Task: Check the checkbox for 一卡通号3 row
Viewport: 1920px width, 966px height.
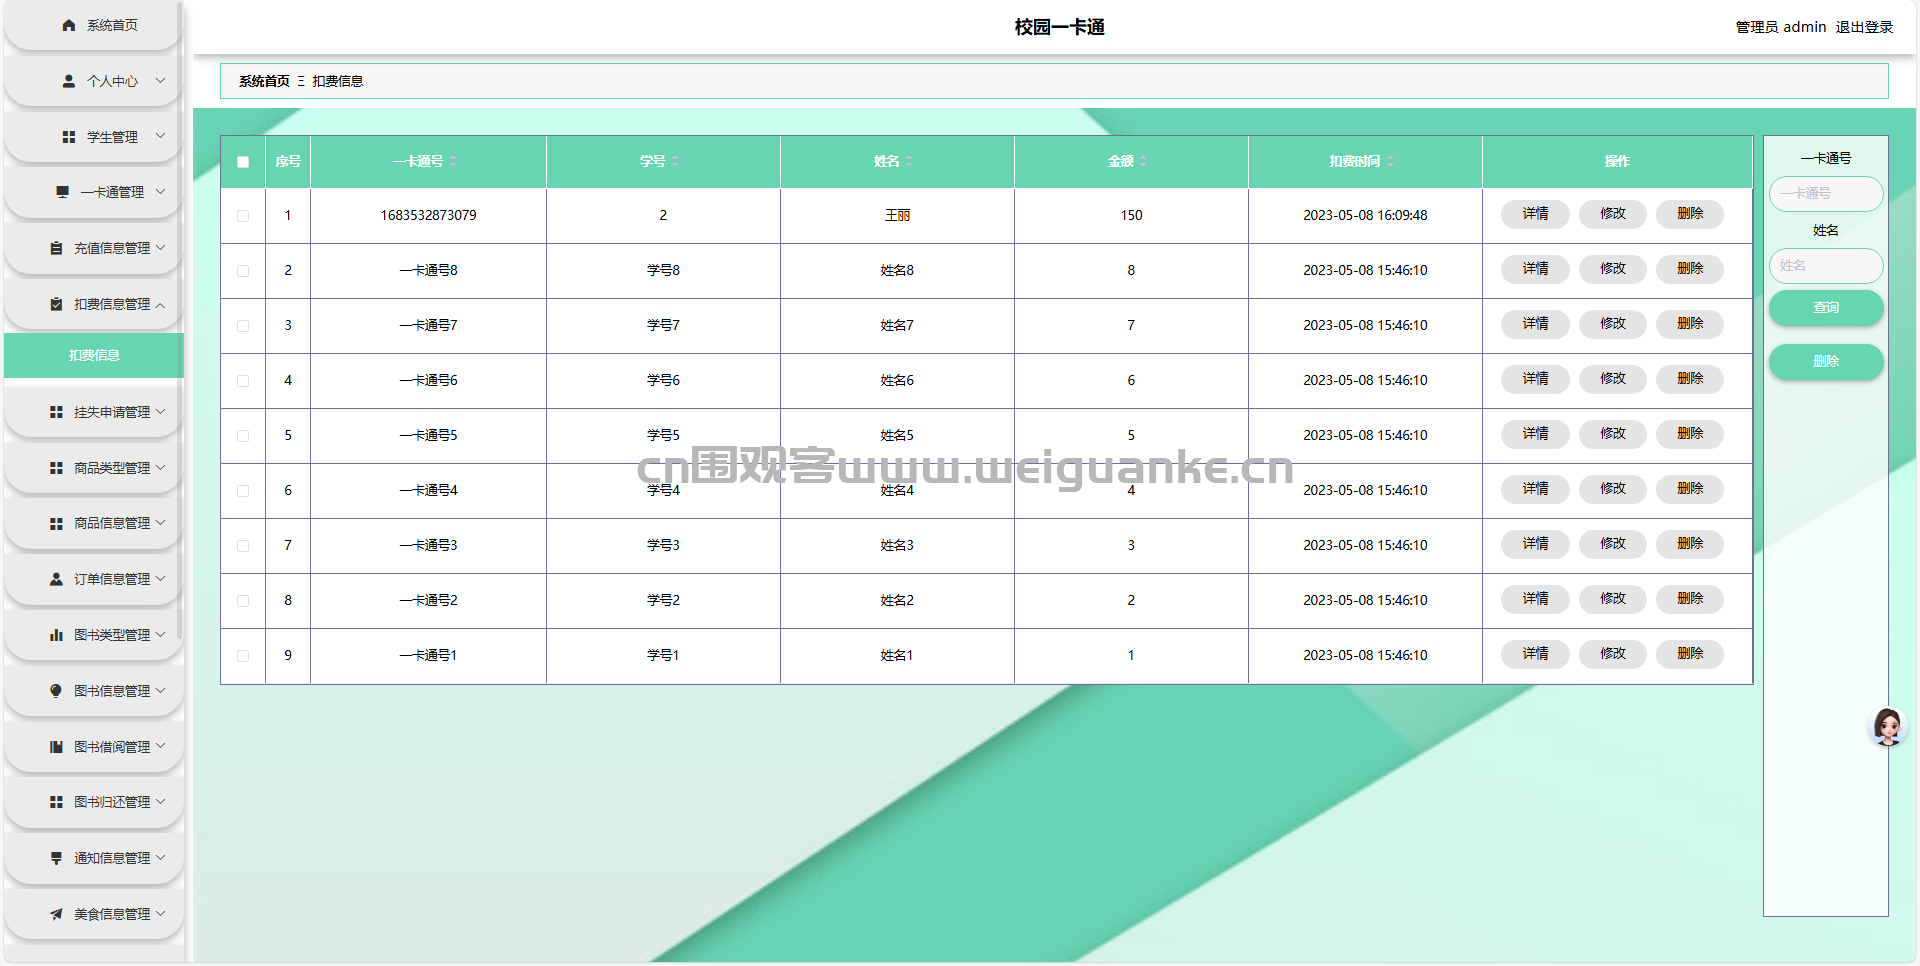Action: (x=243, y=546)
